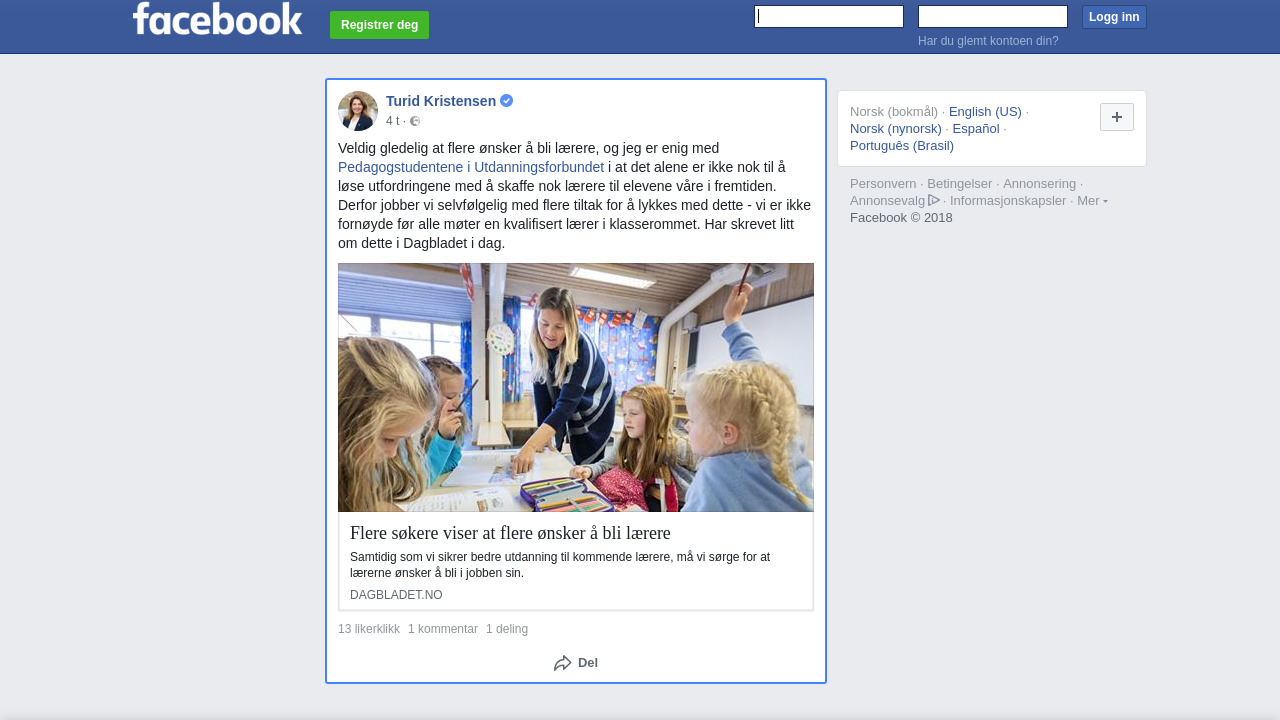
Task: Click the Facebook logo
Action: click(x=217, y=18)
